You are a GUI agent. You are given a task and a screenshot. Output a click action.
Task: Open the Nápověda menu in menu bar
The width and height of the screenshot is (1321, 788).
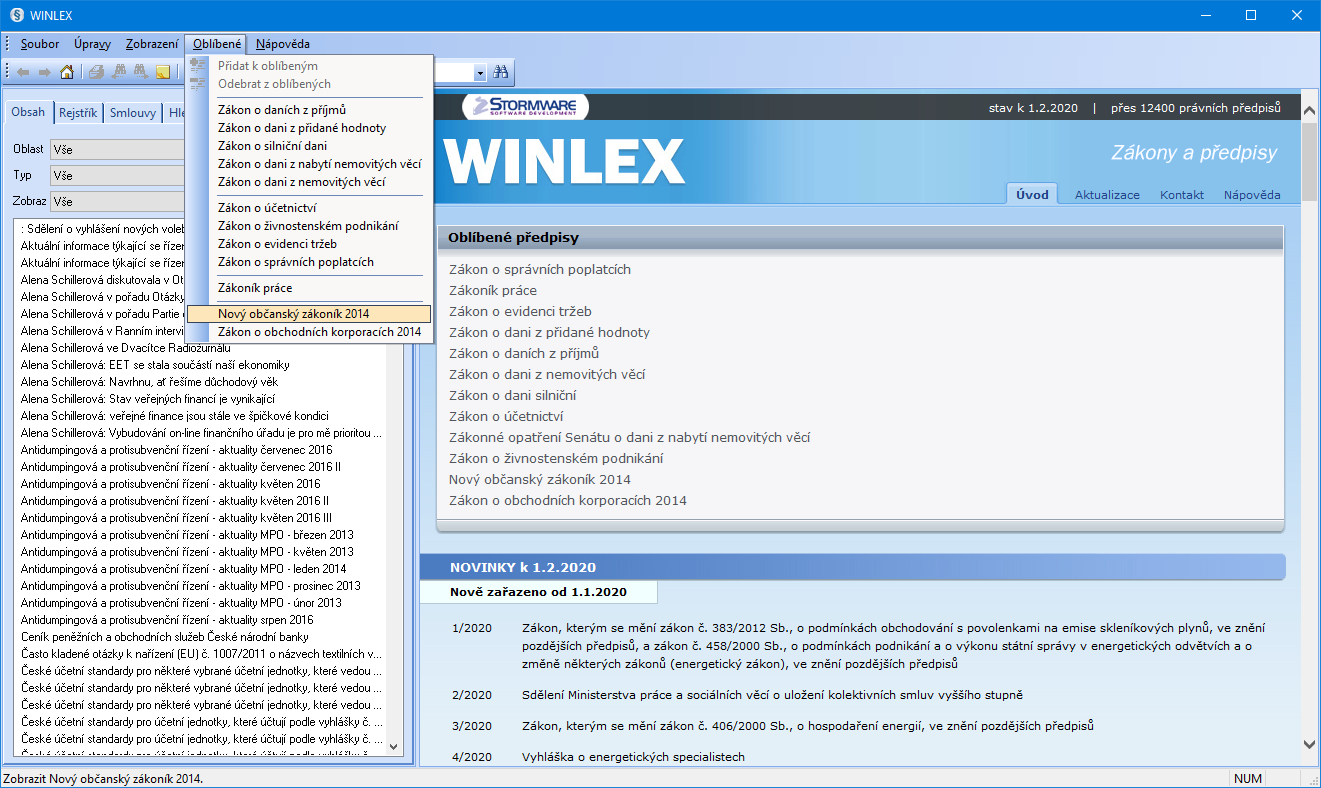point(283,44)
